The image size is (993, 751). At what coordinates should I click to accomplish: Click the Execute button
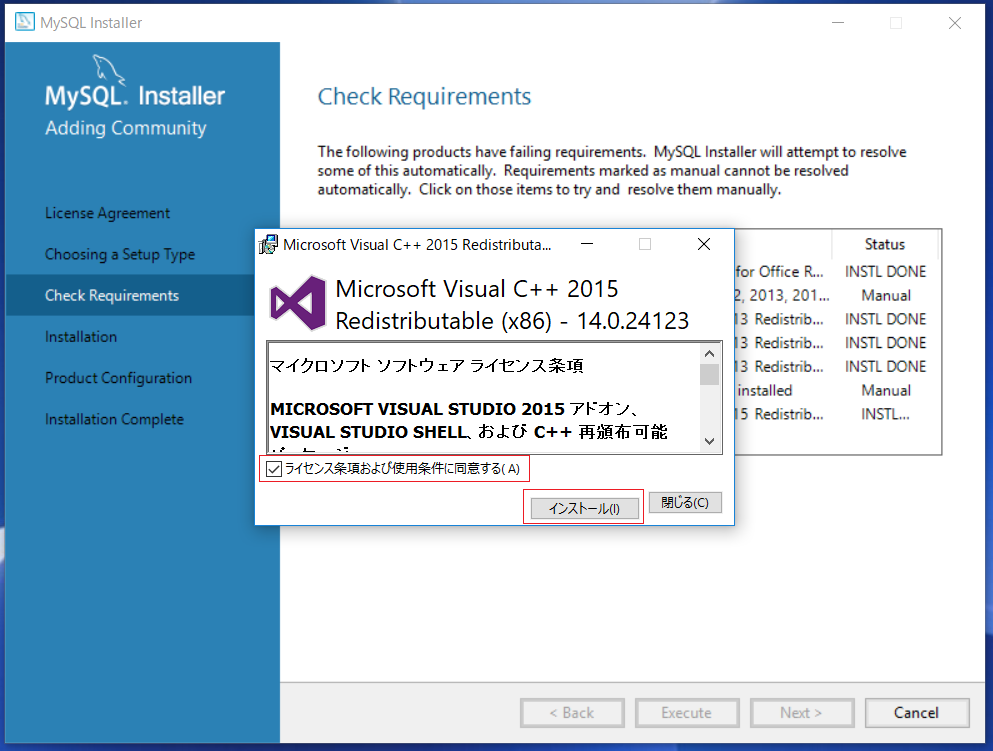687,713
